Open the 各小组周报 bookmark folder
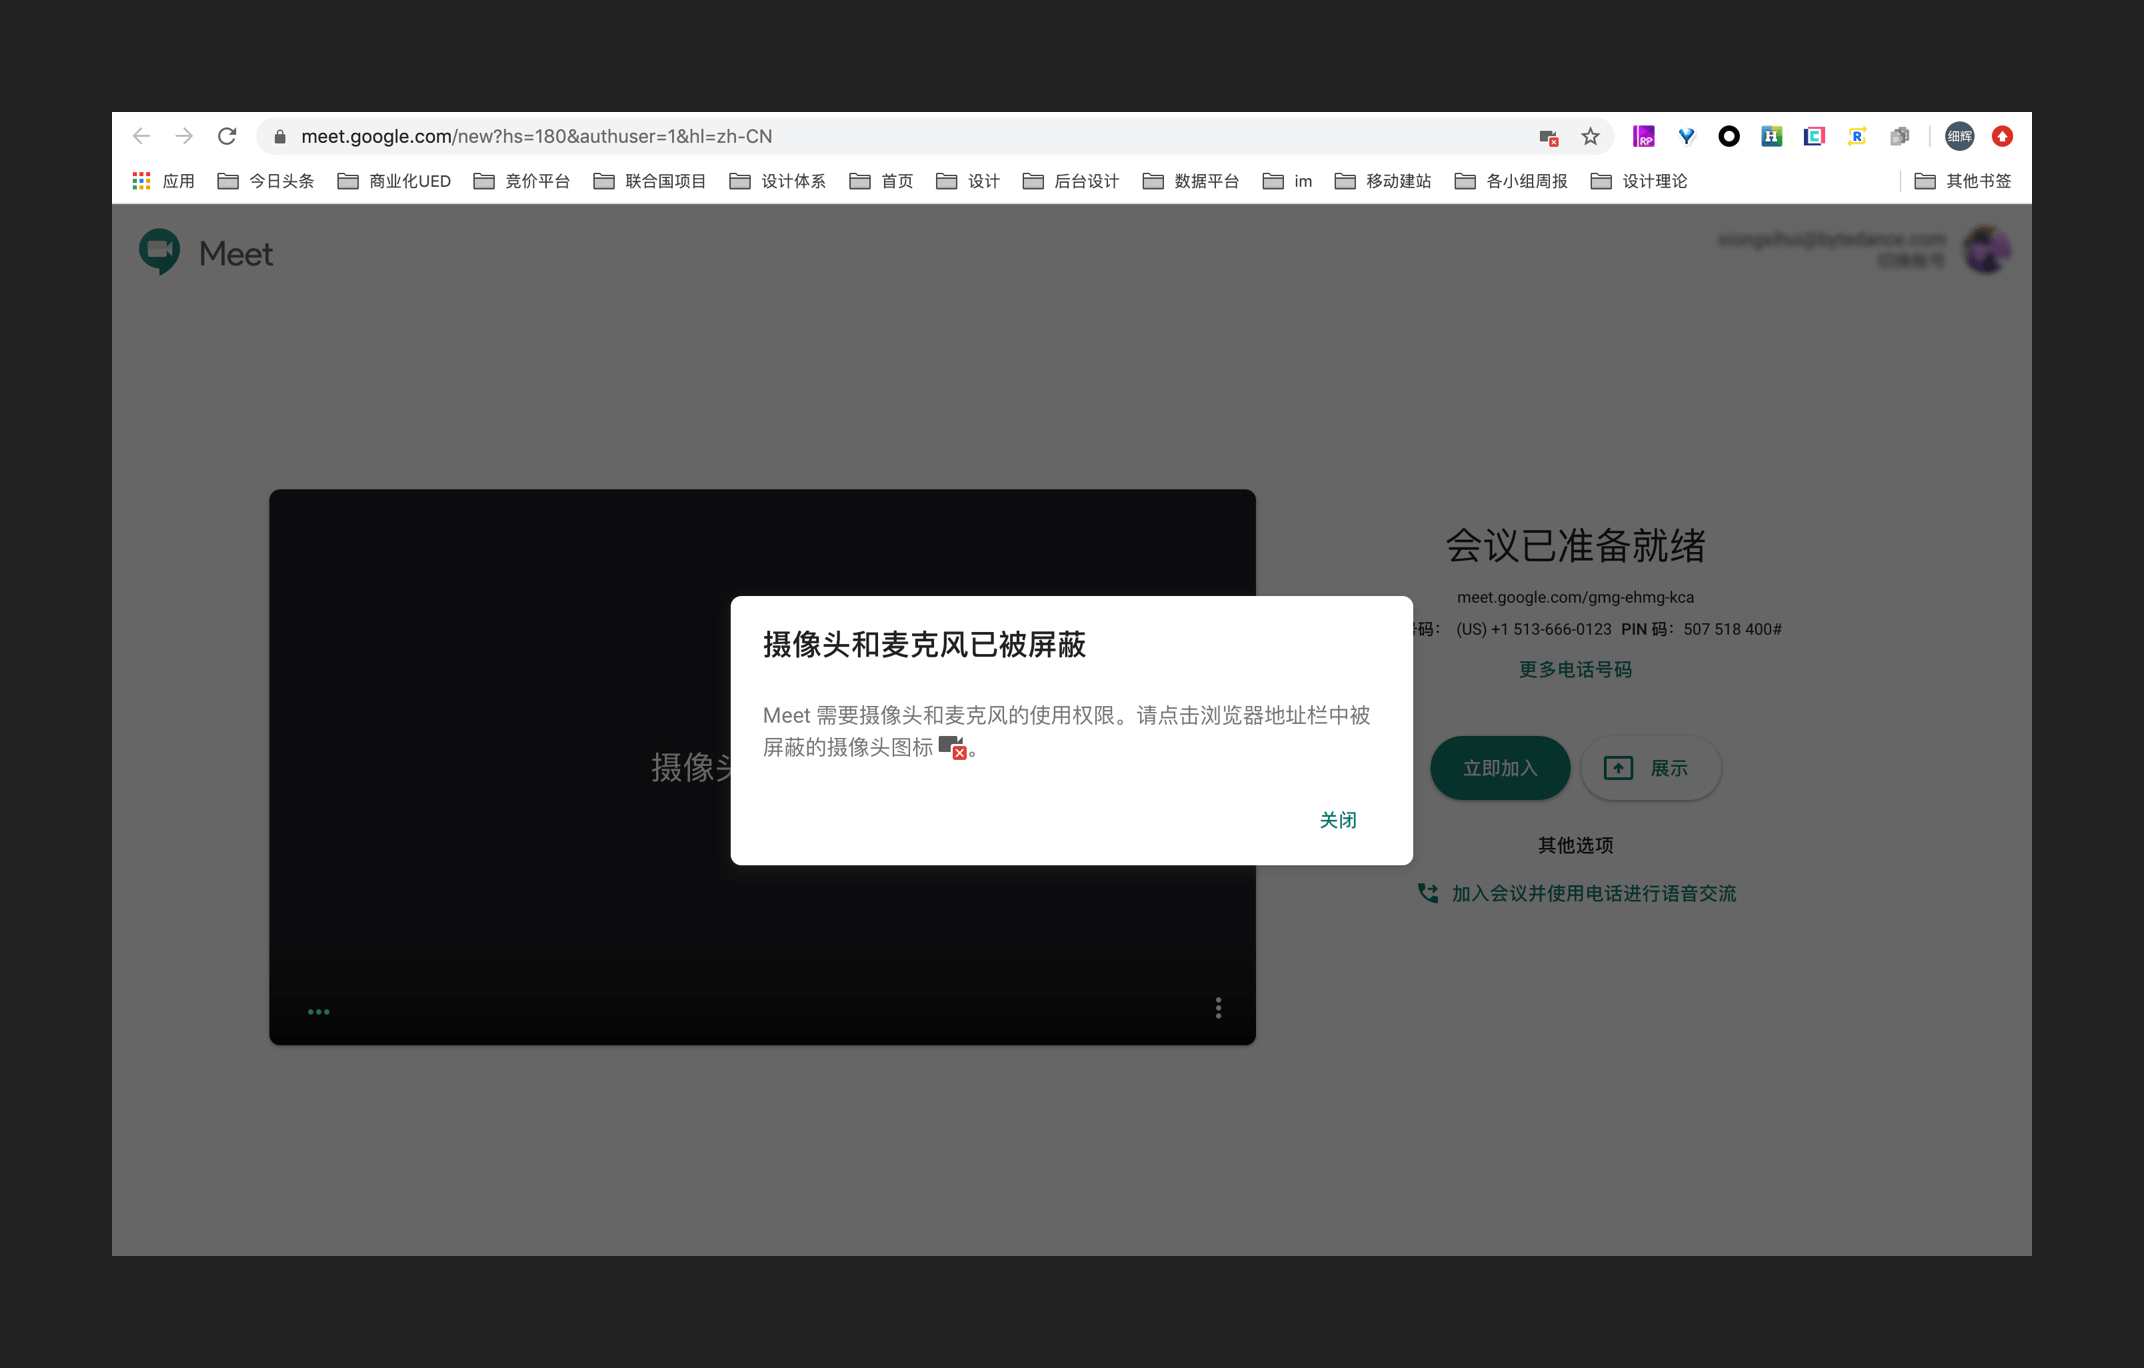Viewport: 2144px width, 1368px height. 1511,181
